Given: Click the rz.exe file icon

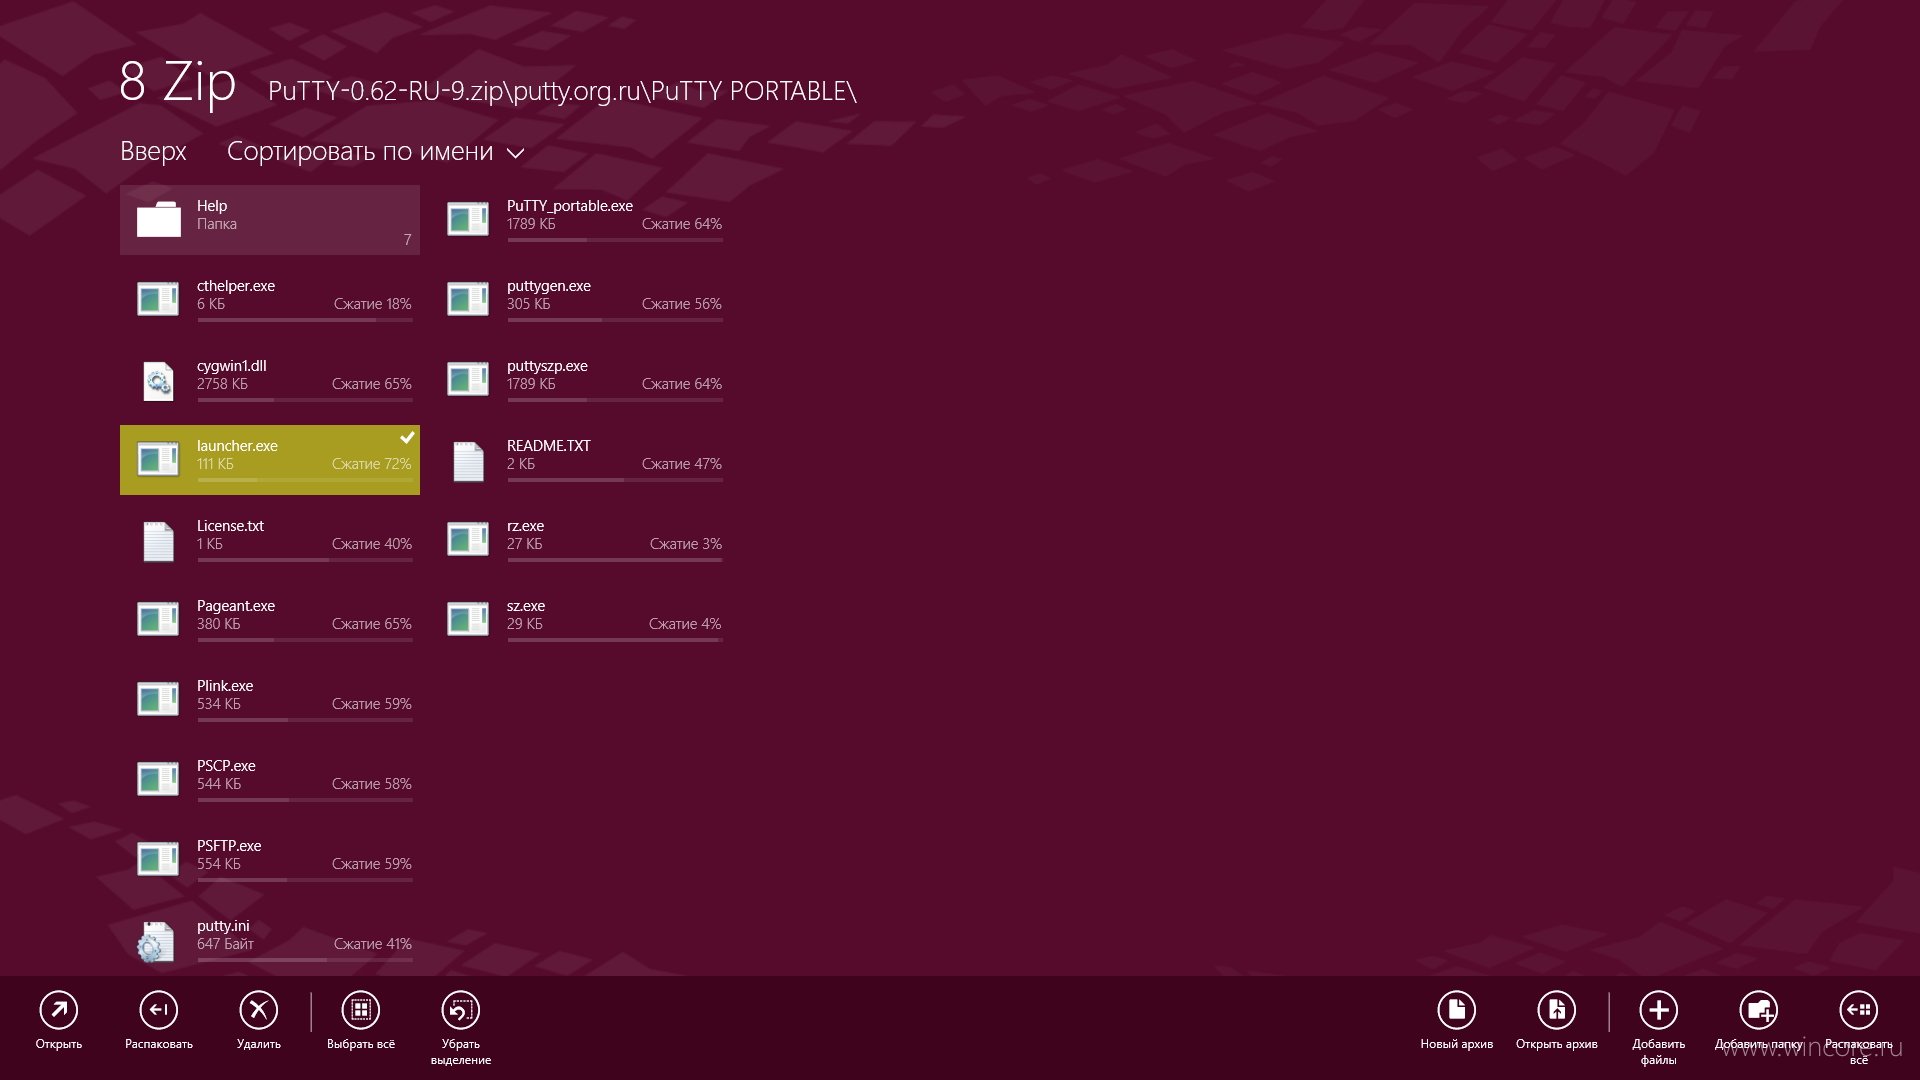Looking at the screenshot, I should point(468,538).
